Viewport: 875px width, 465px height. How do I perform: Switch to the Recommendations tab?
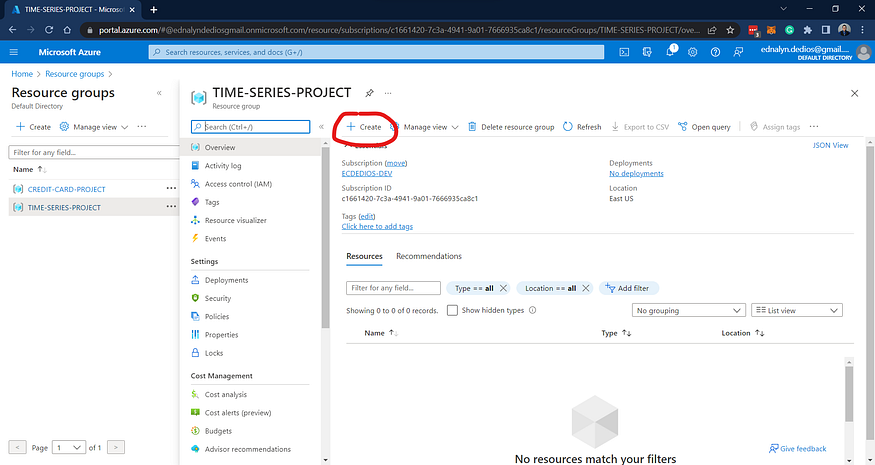(429, 256)
